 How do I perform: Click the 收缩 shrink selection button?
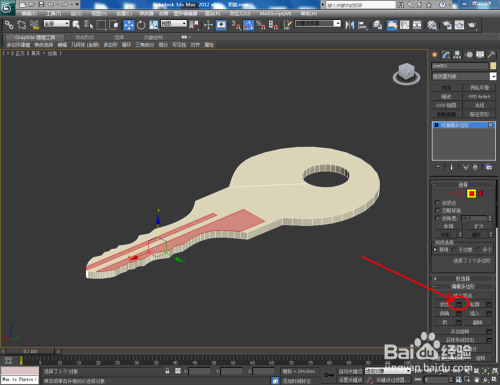(x=448, y=226)
